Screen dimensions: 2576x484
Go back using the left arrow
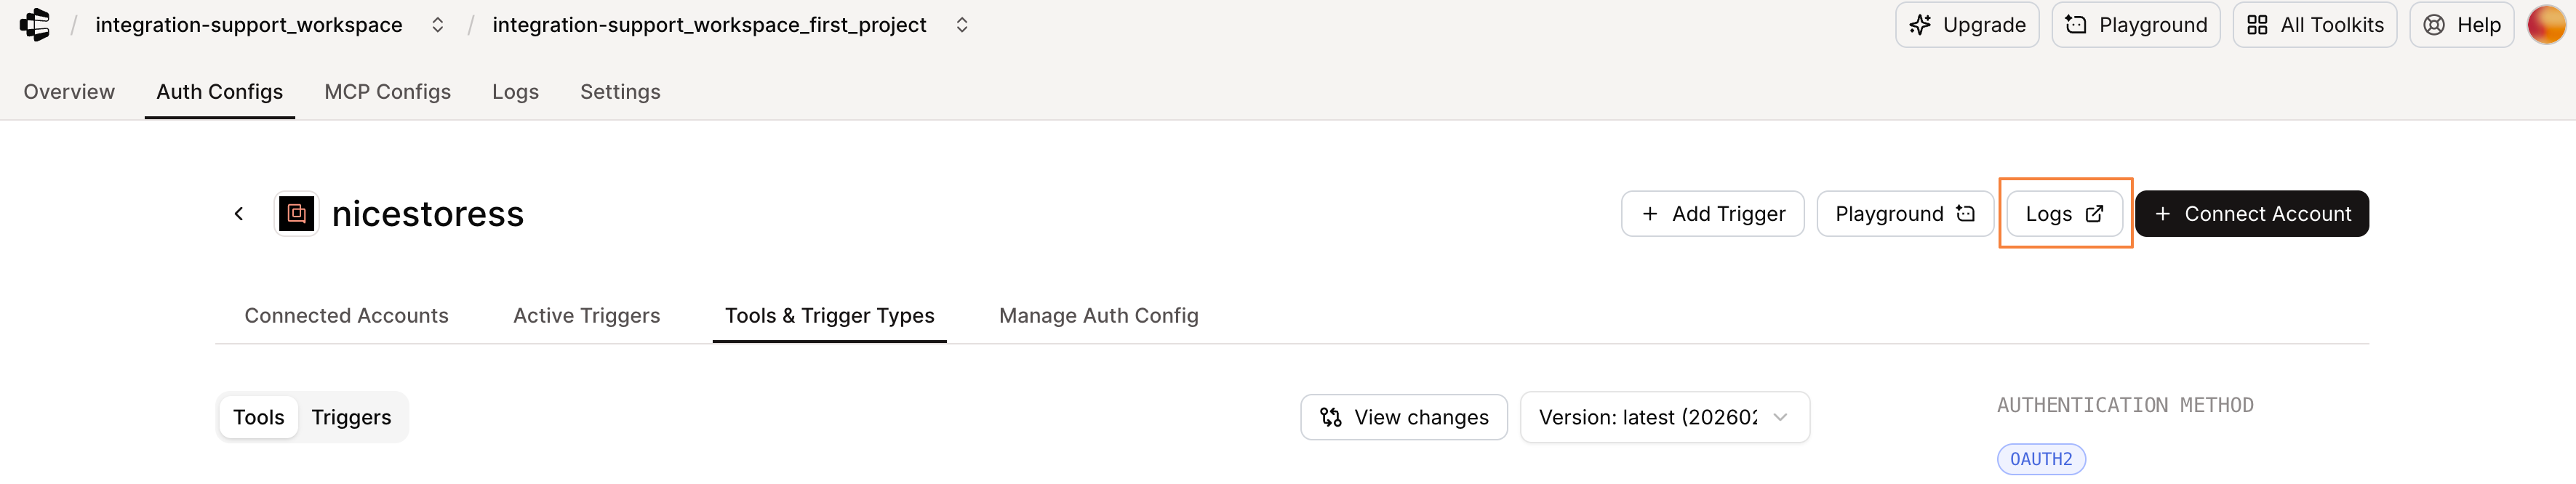(239, 214)
